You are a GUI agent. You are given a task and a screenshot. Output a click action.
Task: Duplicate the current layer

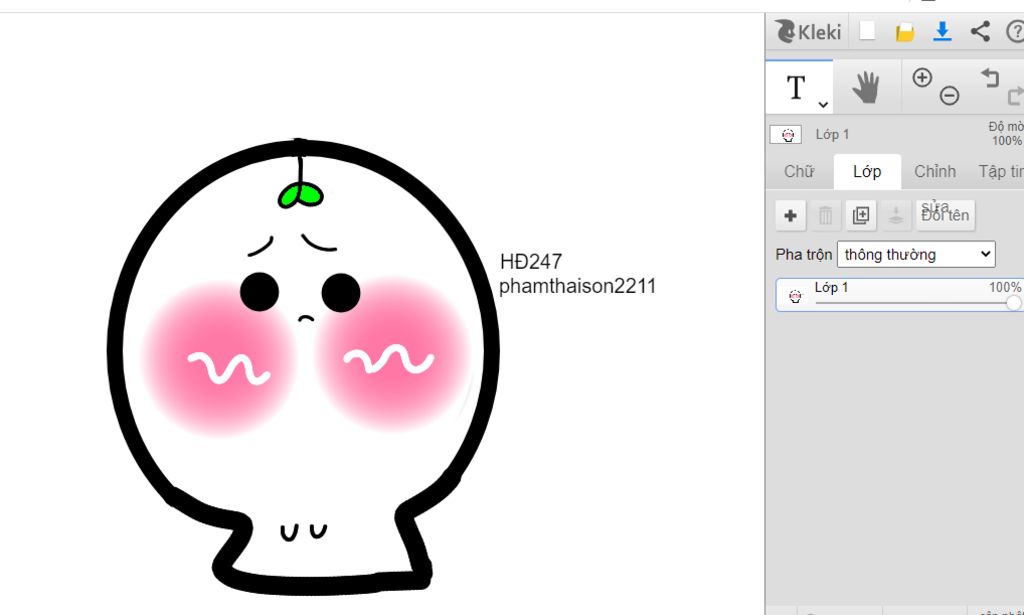(861, 215)
